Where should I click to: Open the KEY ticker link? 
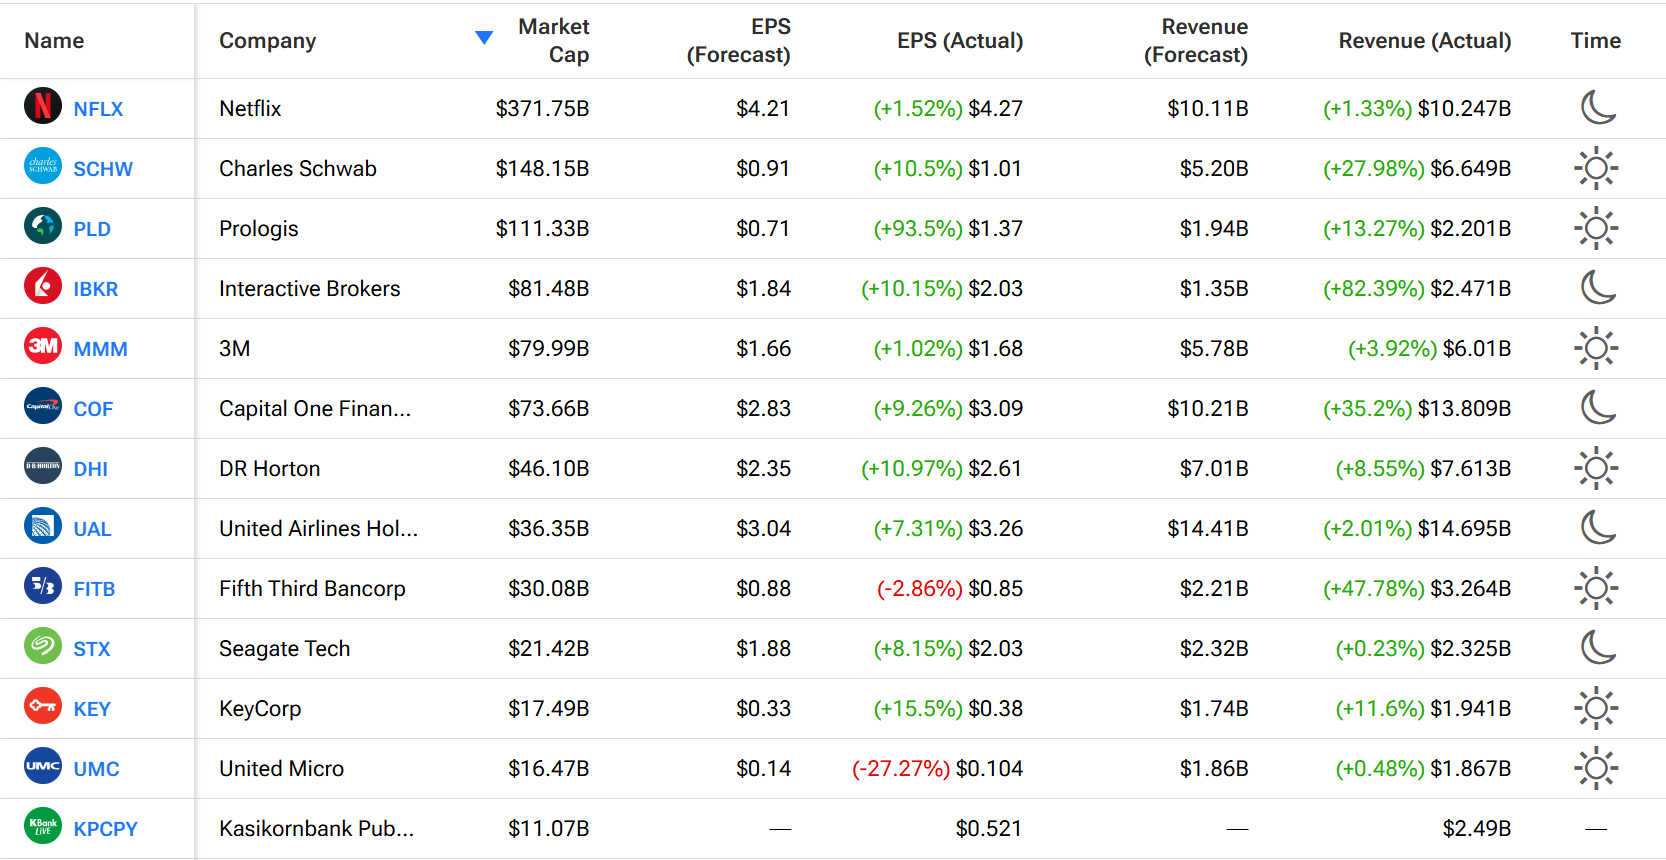[x=92, y=709]
